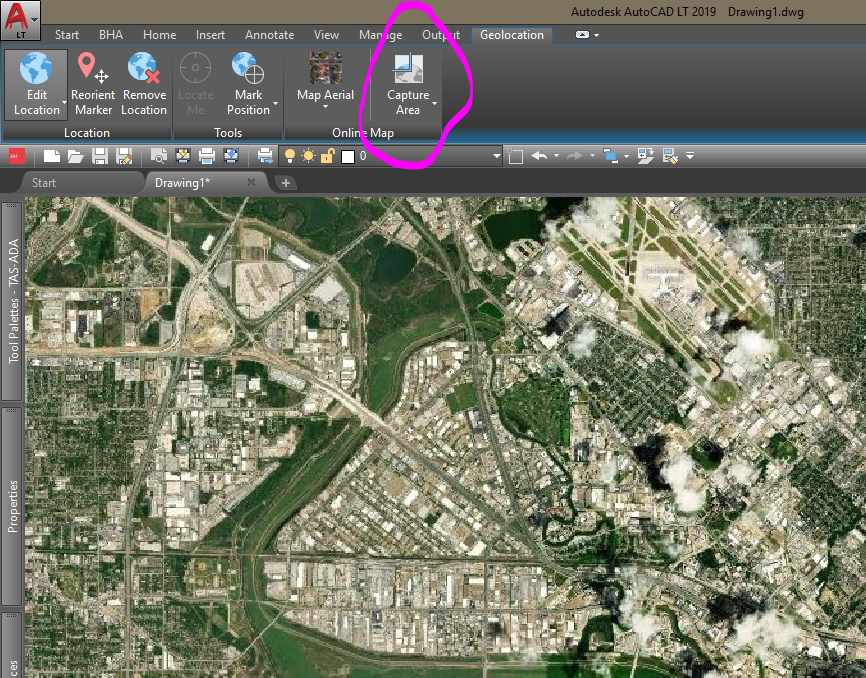
Task: Click the Remove Location tool
Action: [x=144, y=84]
